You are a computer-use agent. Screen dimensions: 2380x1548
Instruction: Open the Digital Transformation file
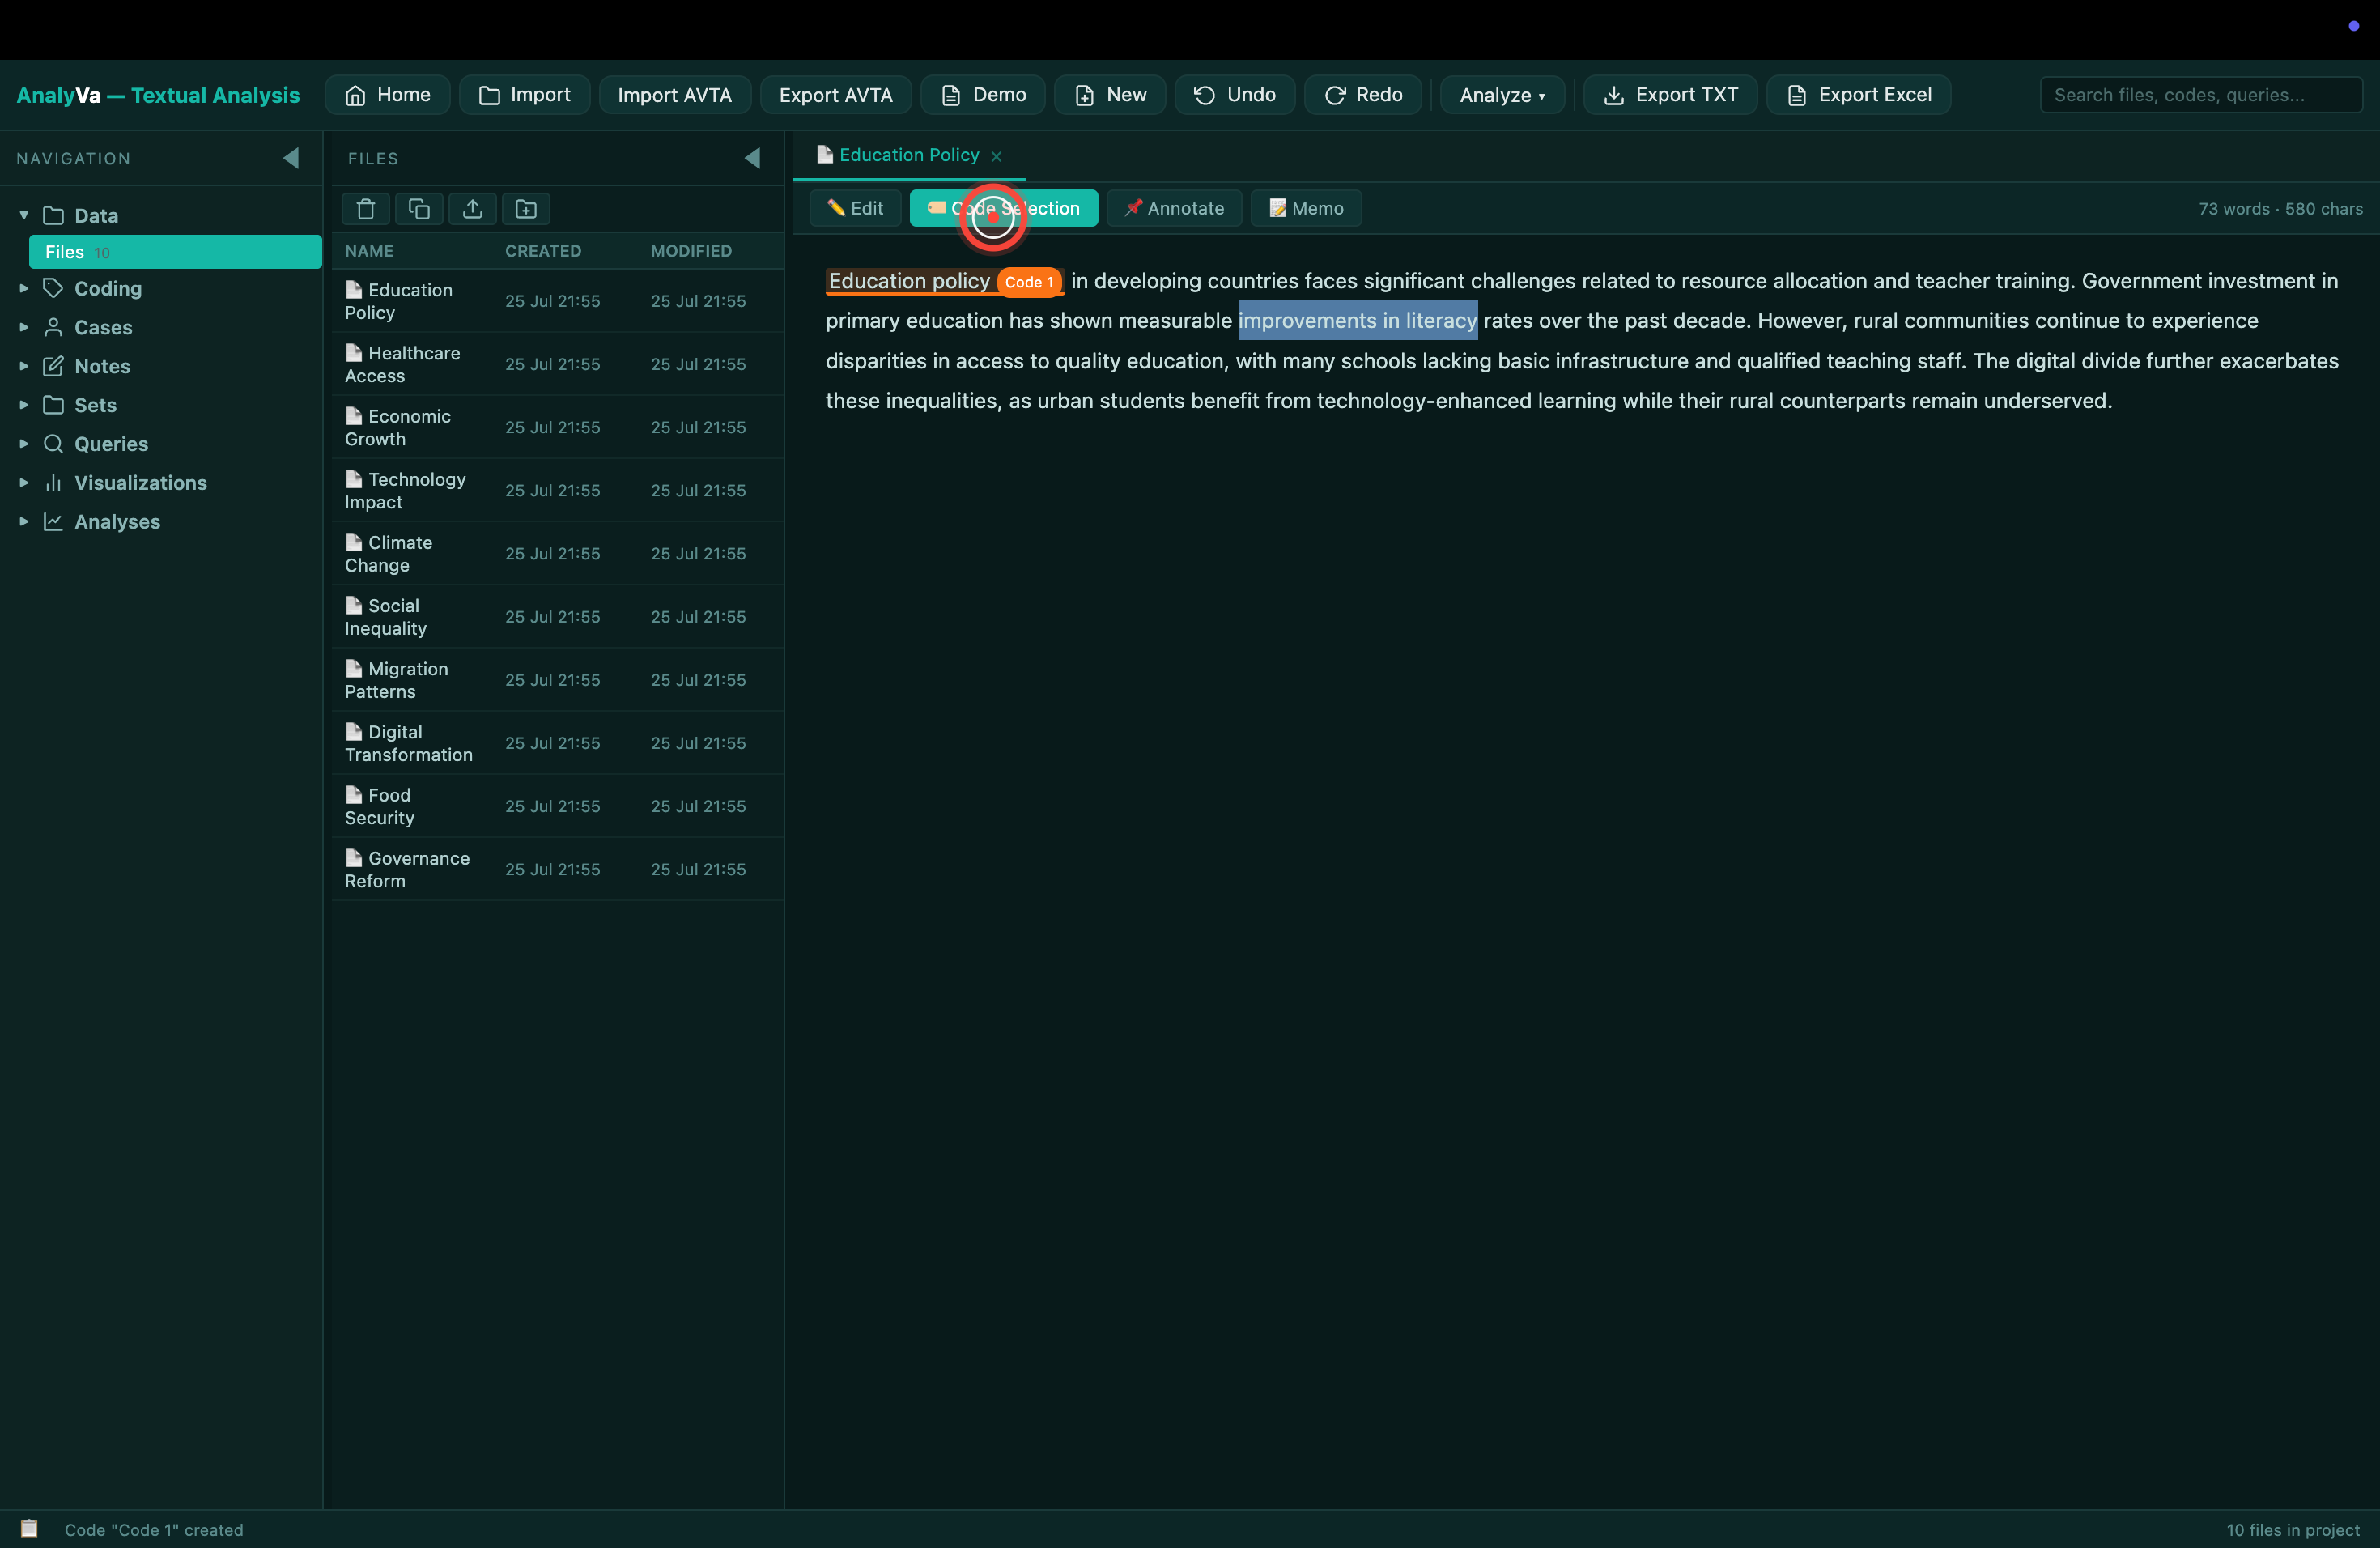pyautogui.click(x=558, y=743)
